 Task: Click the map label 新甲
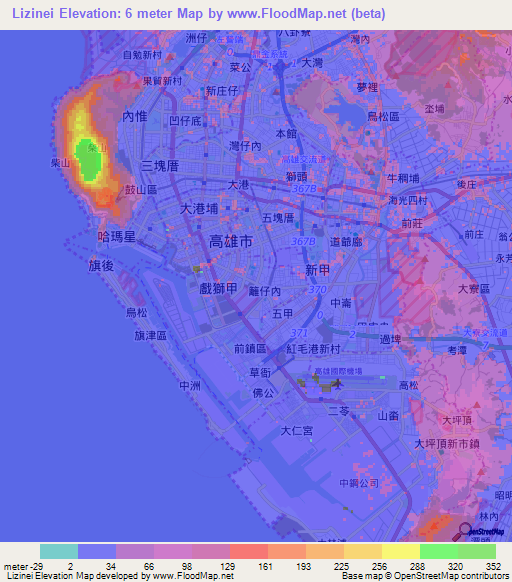click(317, 270)
